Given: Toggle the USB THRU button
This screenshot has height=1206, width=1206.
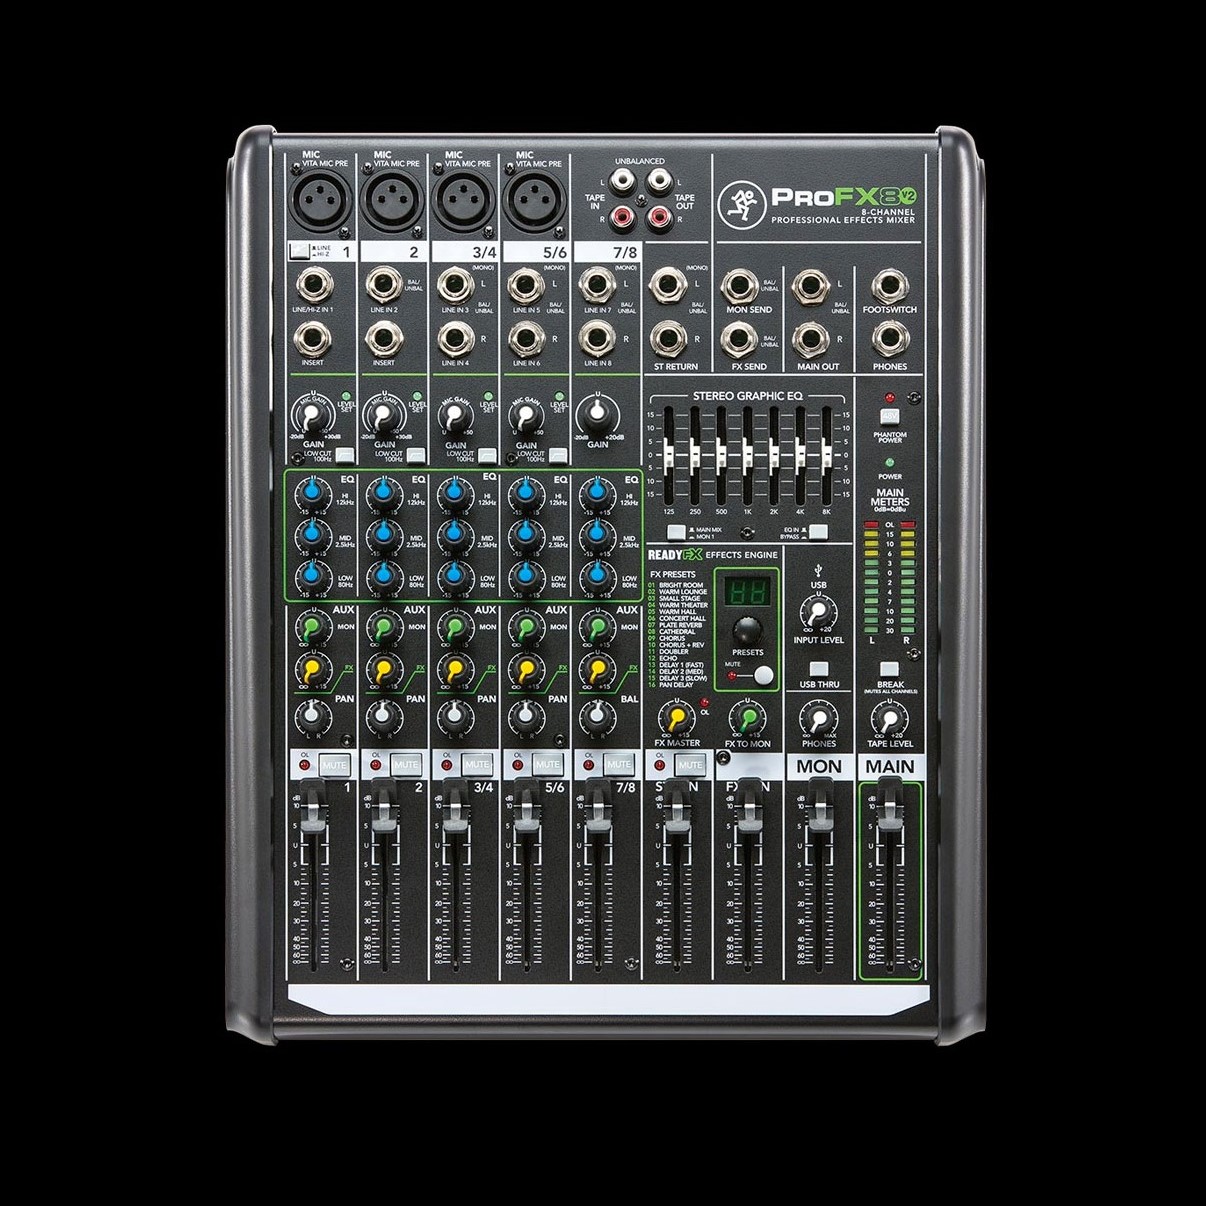Looking at the screenshot, I should coord(819,669).
